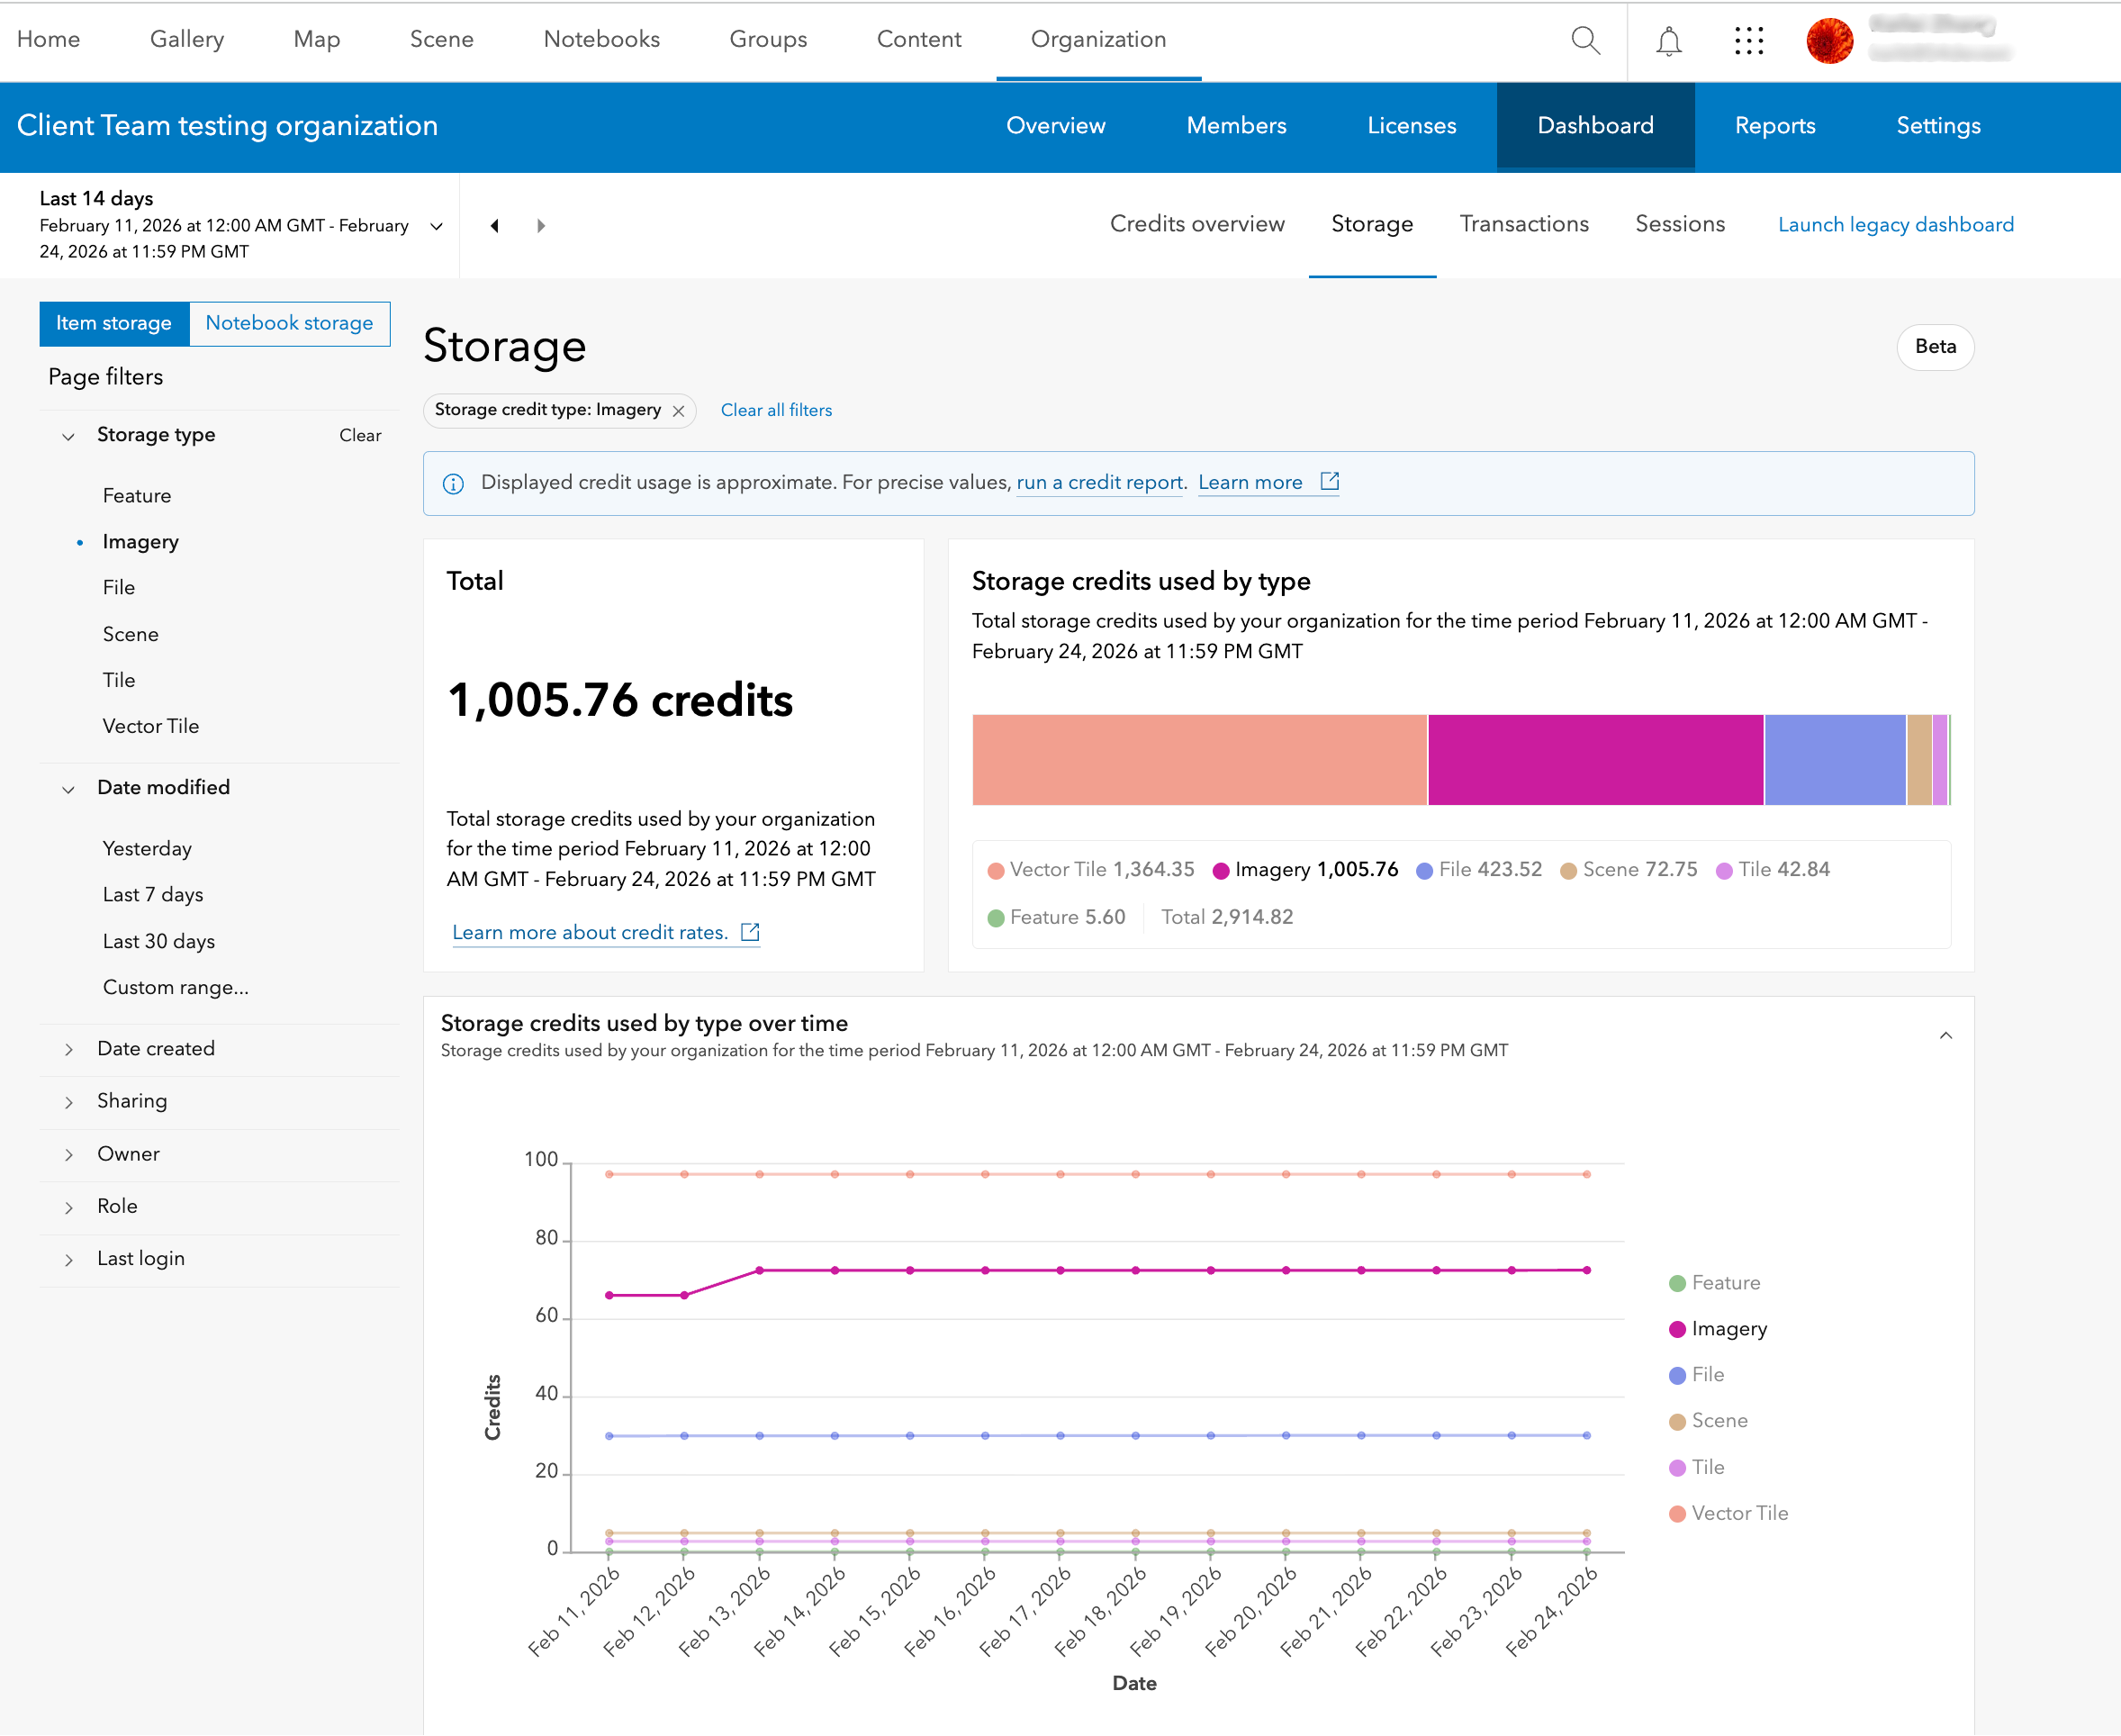Remove the Imagery filter chip with X
Image resolution: width=2121 pixels, height=1736 pixels.
click(x=679, y=411)
